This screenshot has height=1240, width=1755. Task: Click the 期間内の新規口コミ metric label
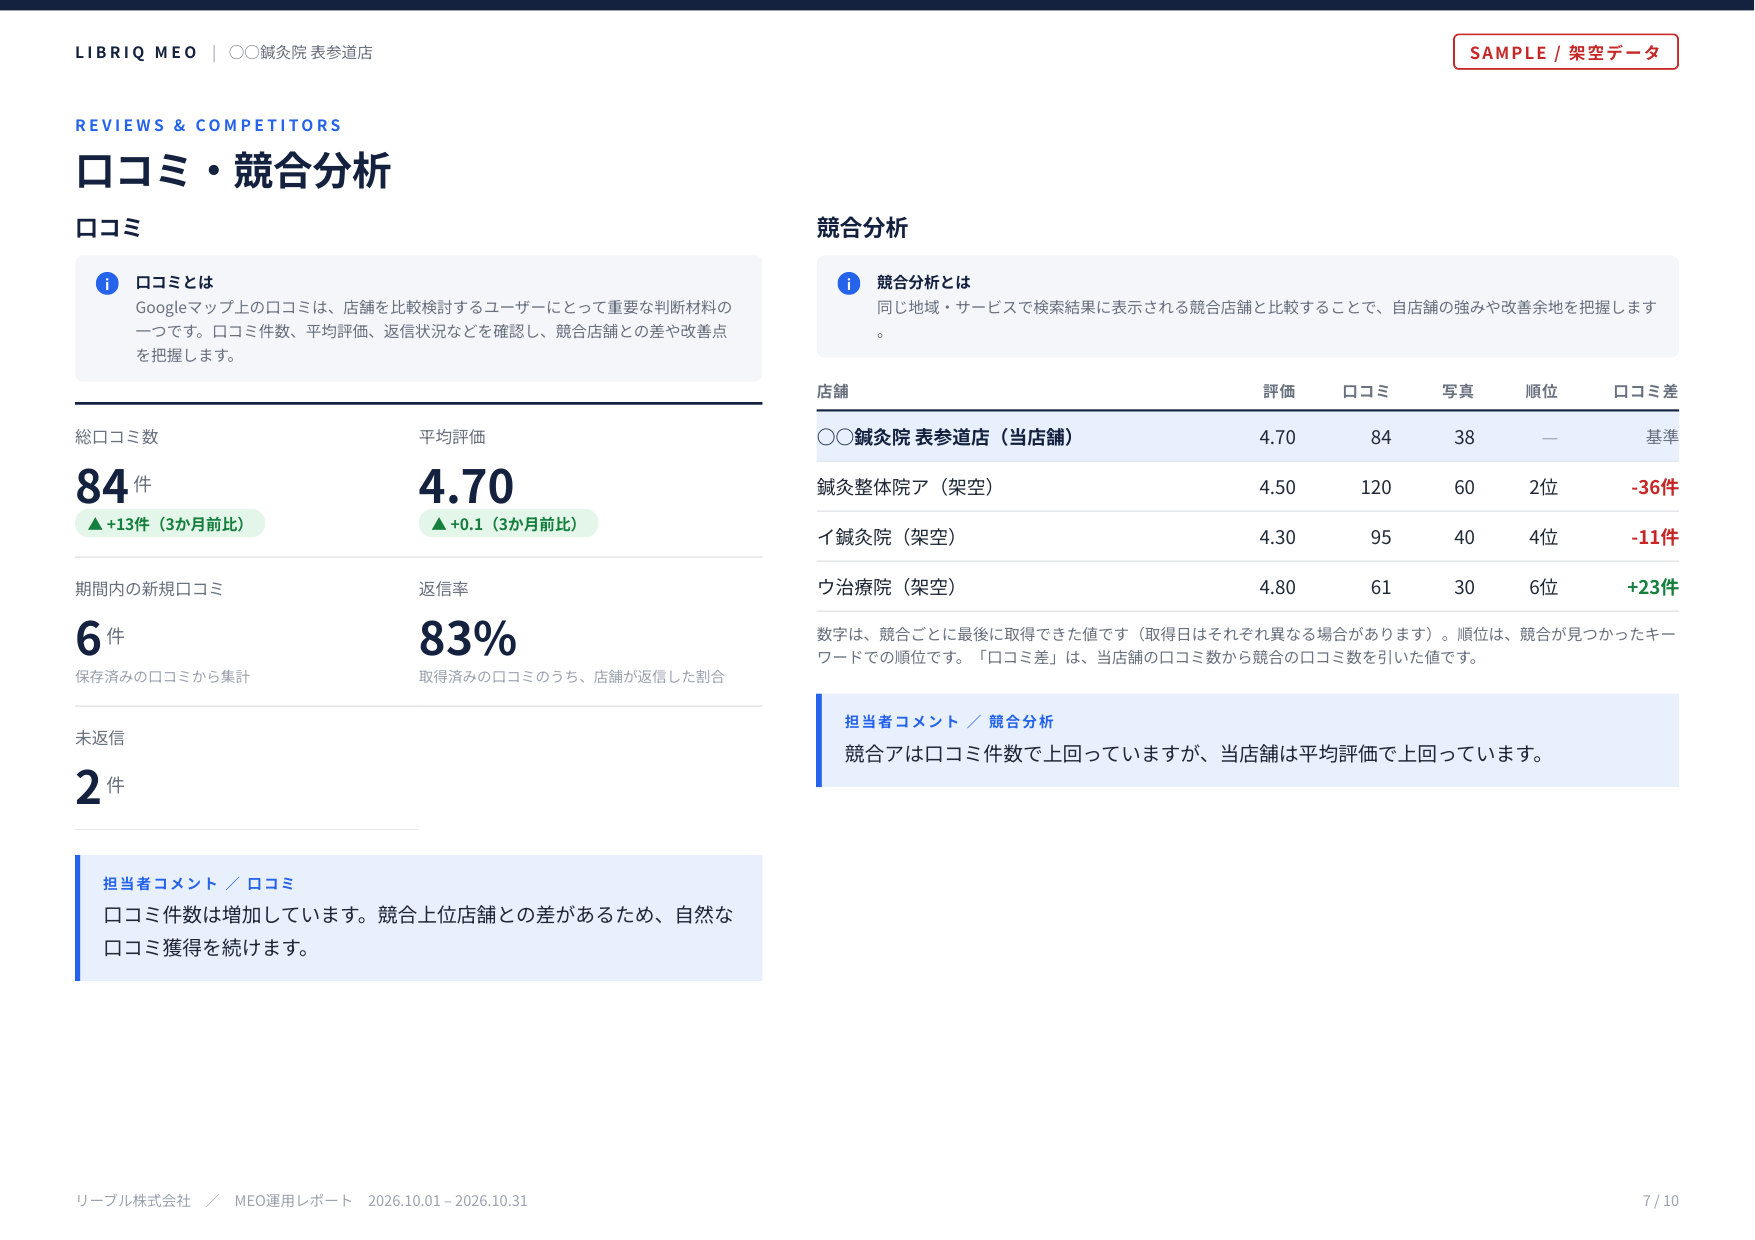pos(149,589)
